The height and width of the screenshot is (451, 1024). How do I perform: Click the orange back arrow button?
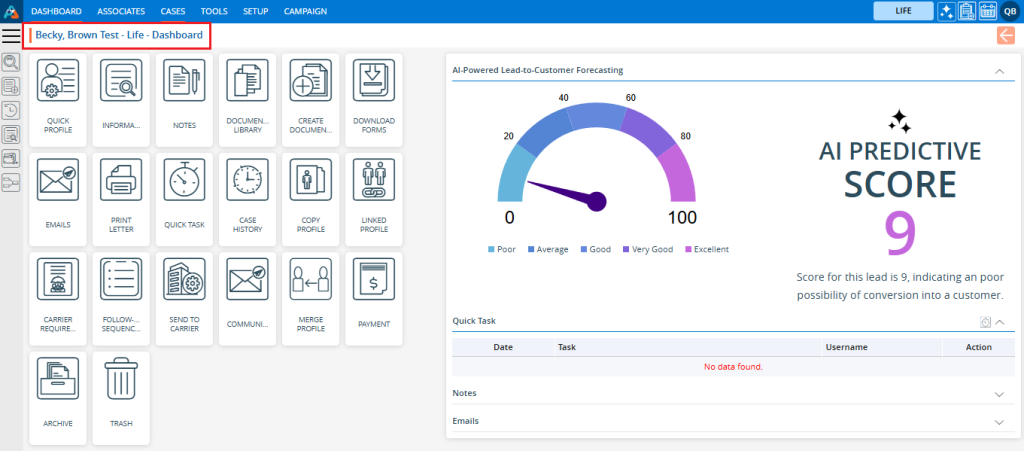point(1005,36)
